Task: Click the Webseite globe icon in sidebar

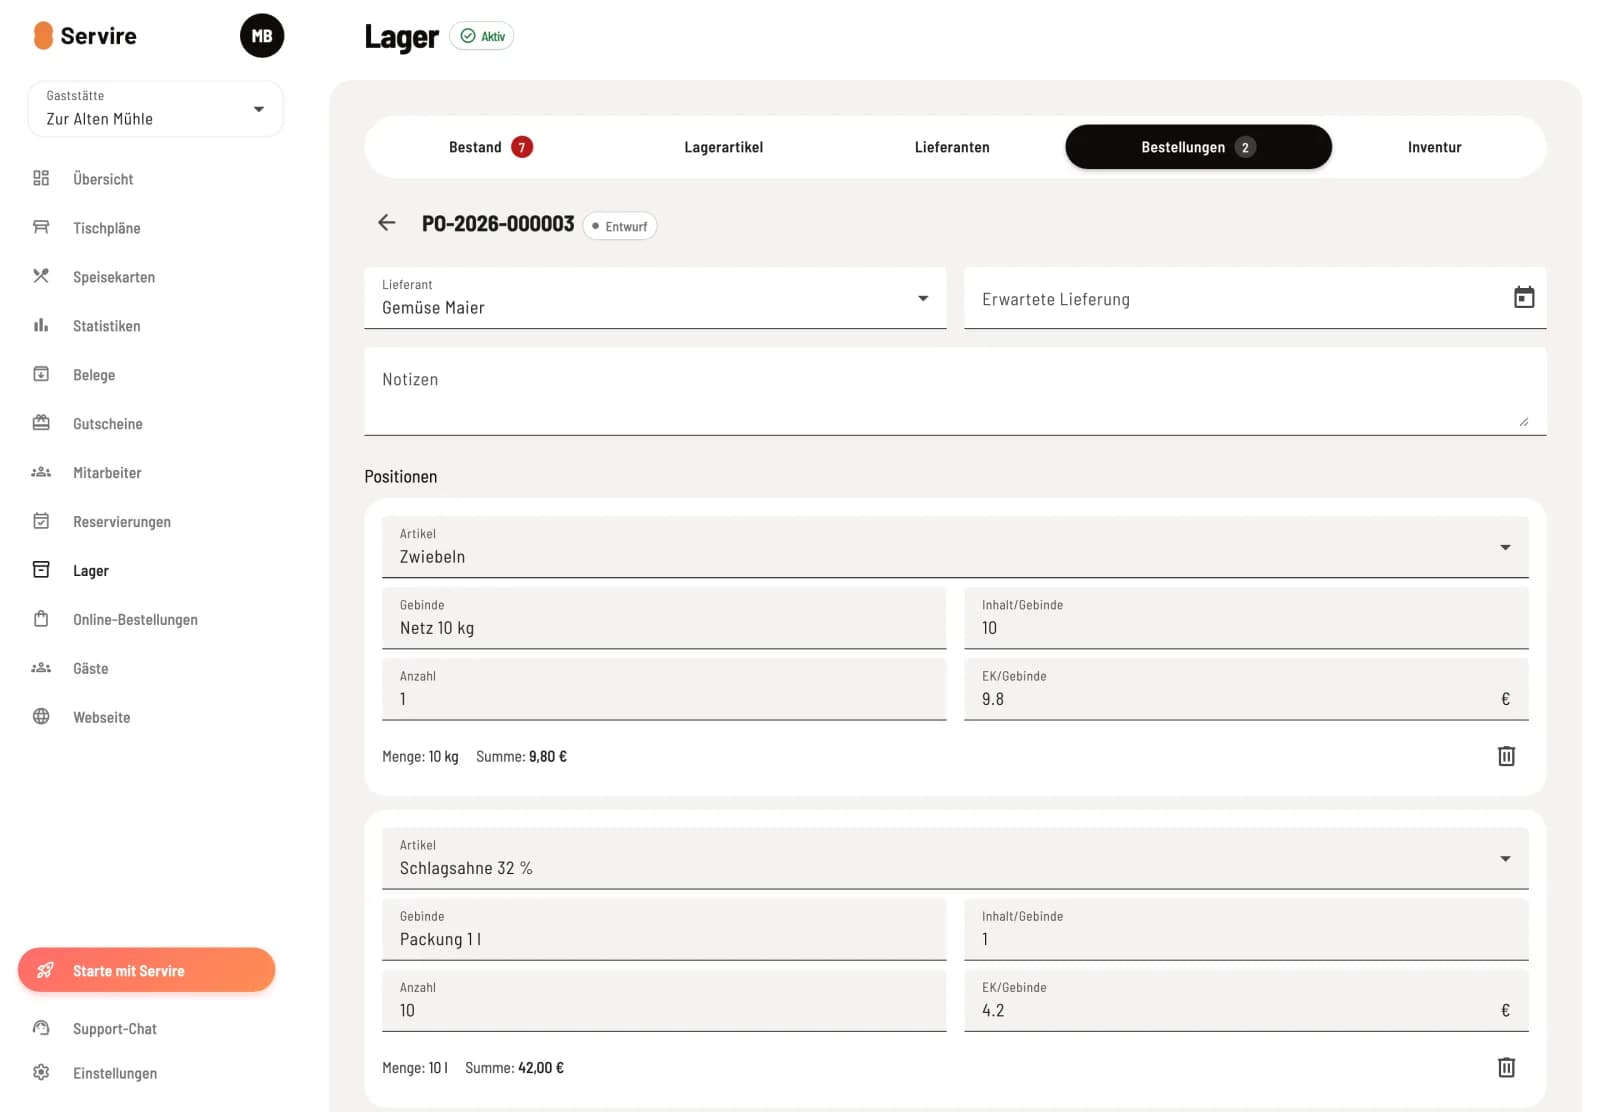Action: point(41,716)
